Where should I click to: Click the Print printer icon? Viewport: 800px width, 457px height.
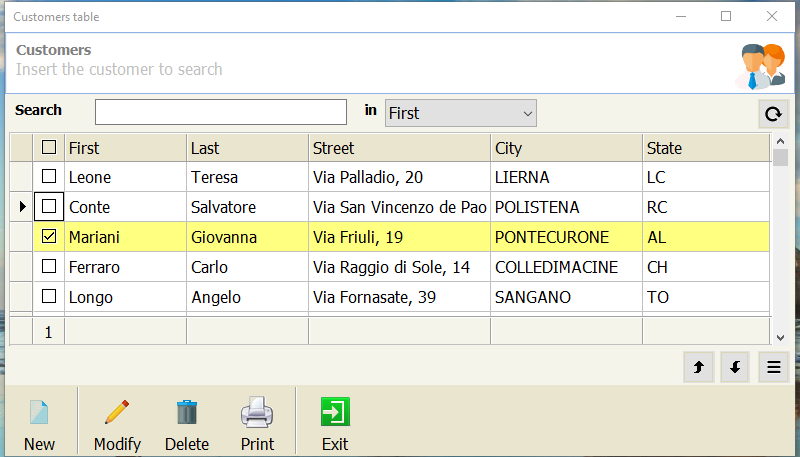[x=257, y=412]
